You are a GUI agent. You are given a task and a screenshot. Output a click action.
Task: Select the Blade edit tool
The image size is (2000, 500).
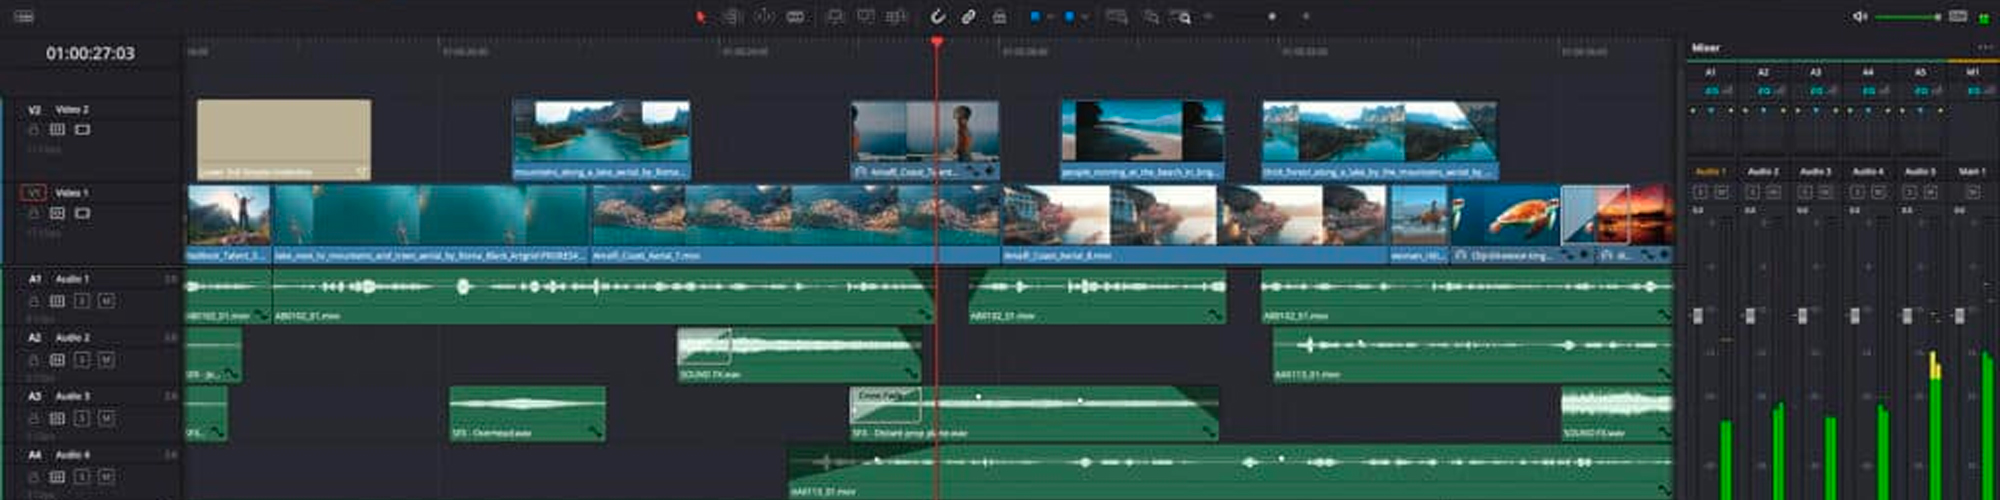pyautogui.click(x=795, y=17)
